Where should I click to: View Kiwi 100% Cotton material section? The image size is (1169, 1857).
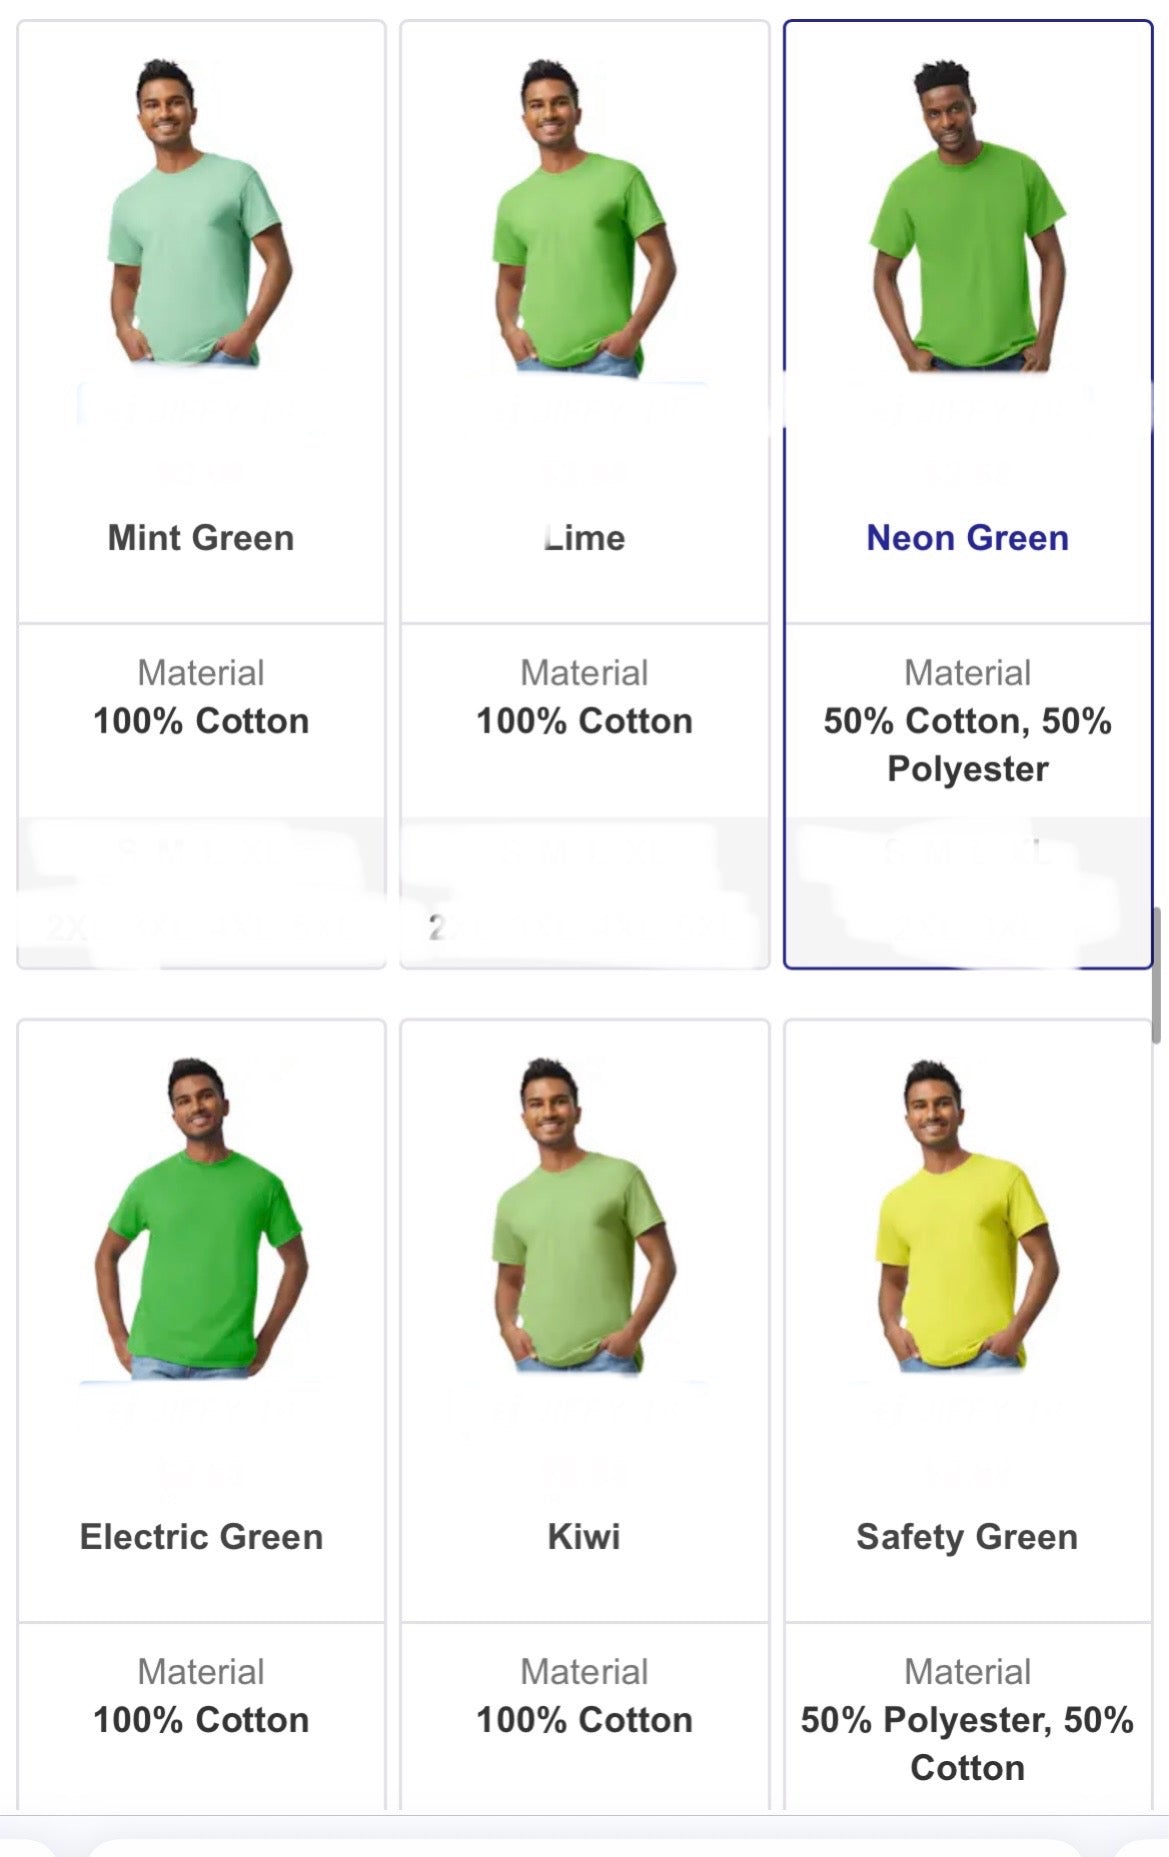(585, 1696)
